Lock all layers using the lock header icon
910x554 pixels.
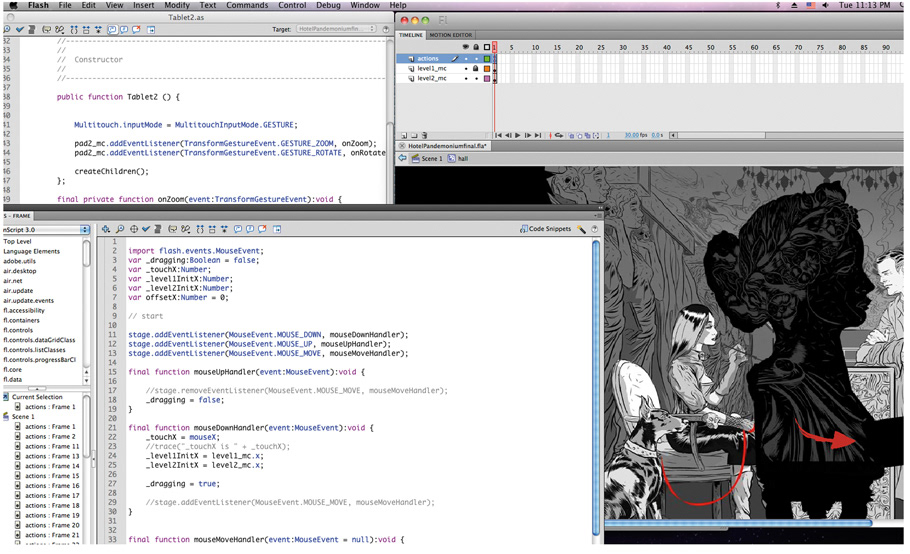click(x=476, y=47)
